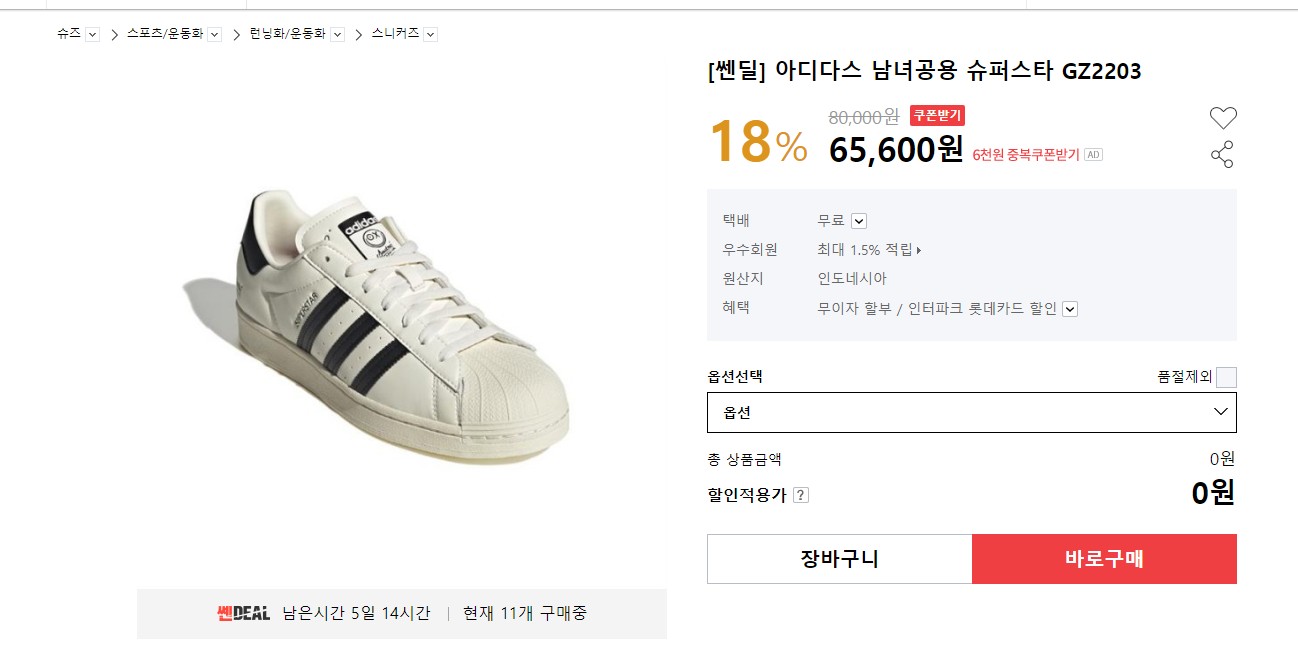Click the product title GZ2203

[x=924, y=71]
